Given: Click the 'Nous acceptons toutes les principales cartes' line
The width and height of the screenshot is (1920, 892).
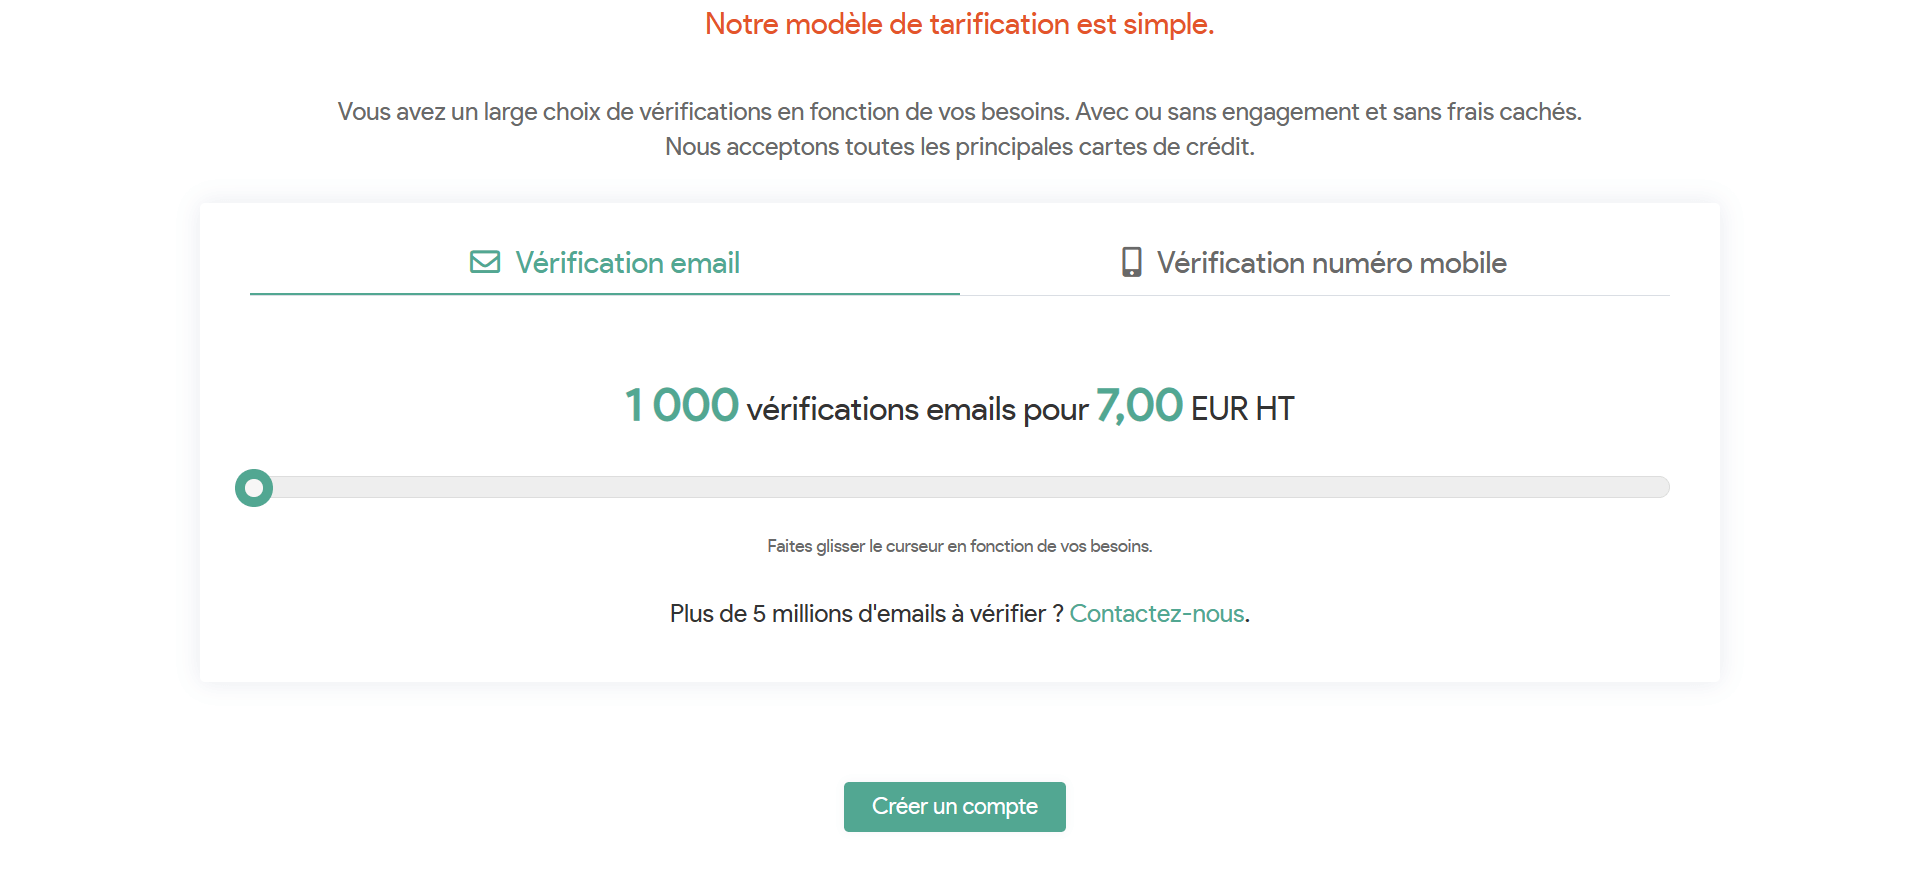Looking at the screenshot, I should [x=959, y=147].
